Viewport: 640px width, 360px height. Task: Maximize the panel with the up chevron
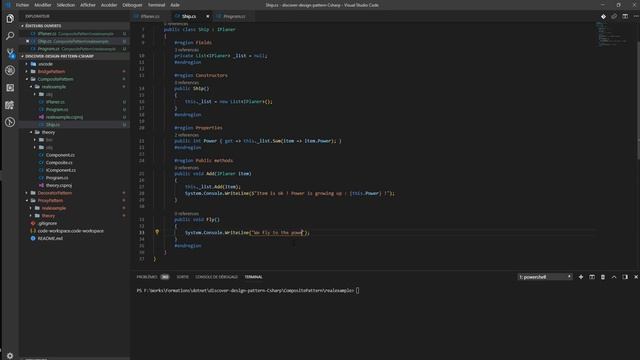click(614, 277)
